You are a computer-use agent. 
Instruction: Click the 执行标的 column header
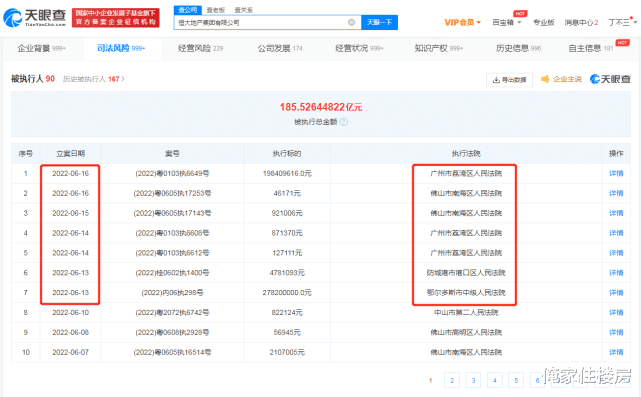pyautogui.click(x=287, y=153)
